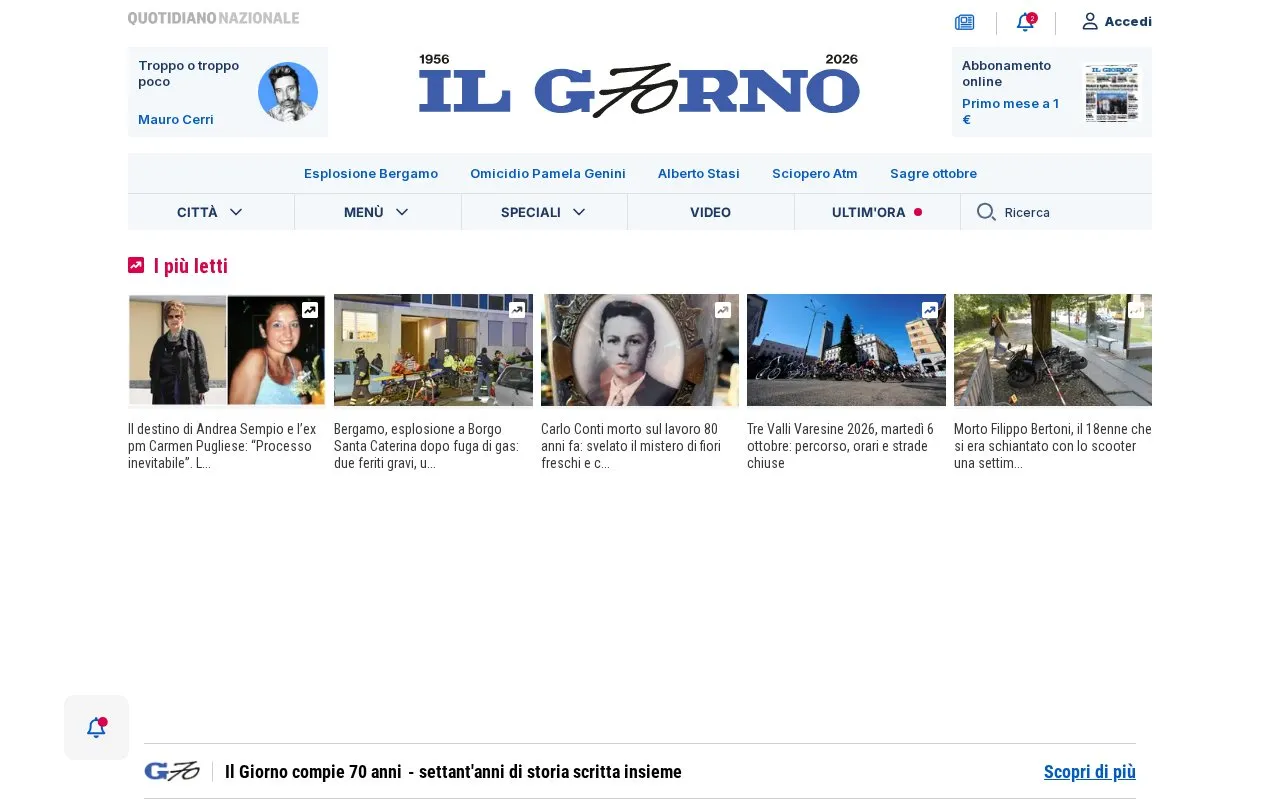Read 'Bergamo, esplosione a Borgo Santa Caterina' headline
This screenshot has height=800, width=1280.
pyautogui.click(x=428, y=446)
